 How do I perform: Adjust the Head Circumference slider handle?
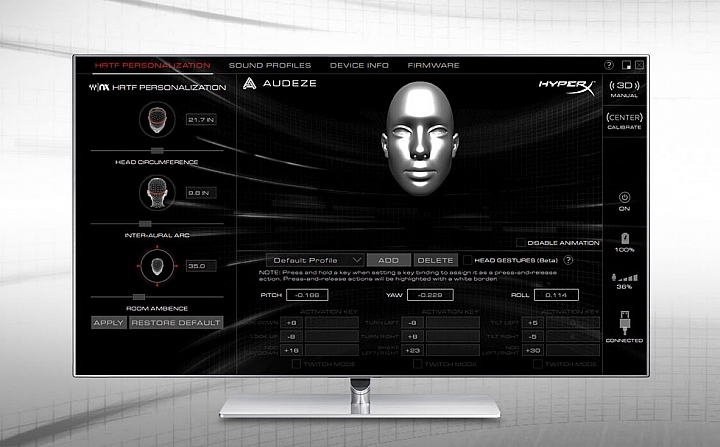157,151
